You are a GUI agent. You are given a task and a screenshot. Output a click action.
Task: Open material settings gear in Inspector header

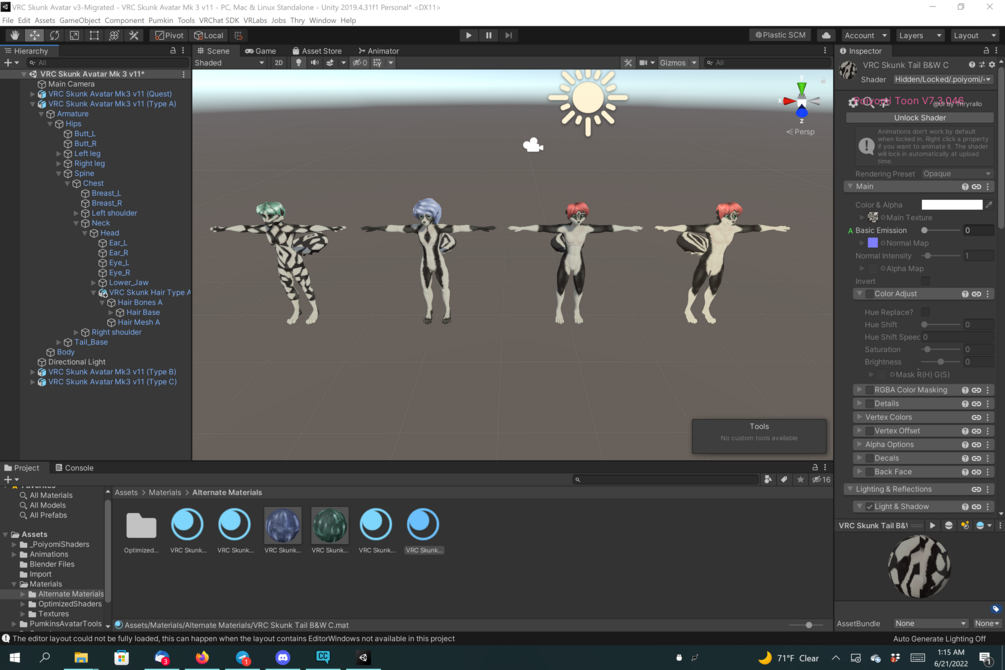(992, 65)
